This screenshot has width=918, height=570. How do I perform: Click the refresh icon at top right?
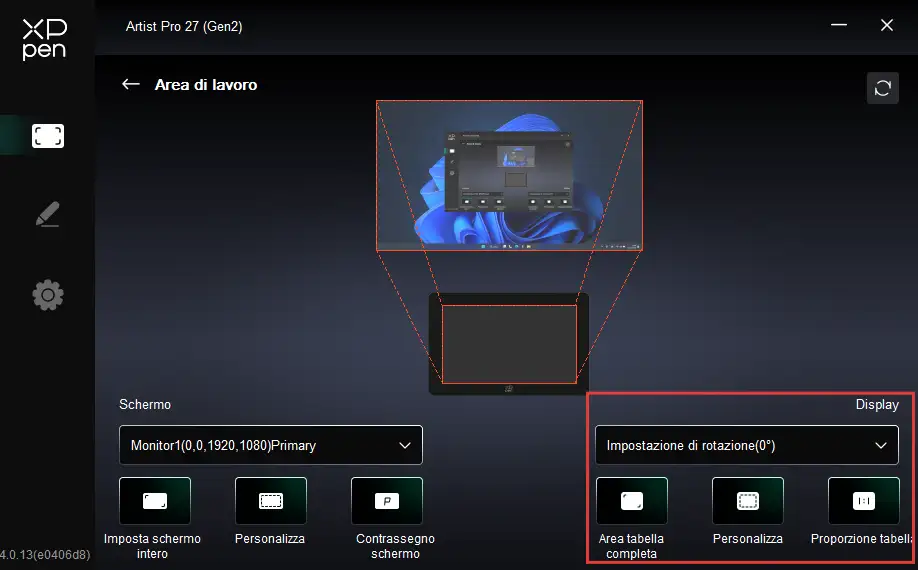tap(882, 88)
